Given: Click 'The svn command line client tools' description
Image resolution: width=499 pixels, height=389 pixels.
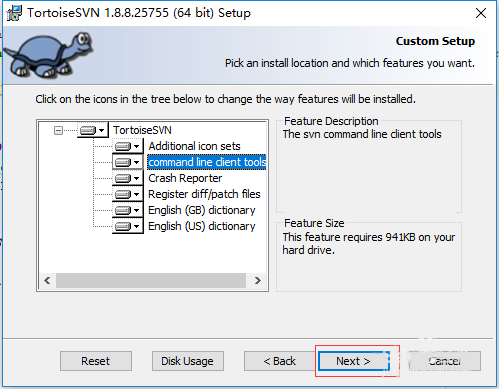Looking at the screenshot, I should [x=362, y=134].
